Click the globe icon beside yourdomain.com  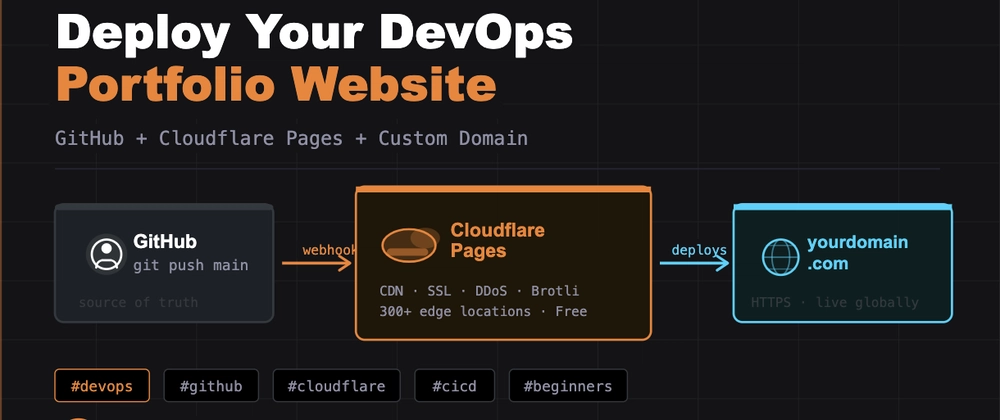coord(781,257)
